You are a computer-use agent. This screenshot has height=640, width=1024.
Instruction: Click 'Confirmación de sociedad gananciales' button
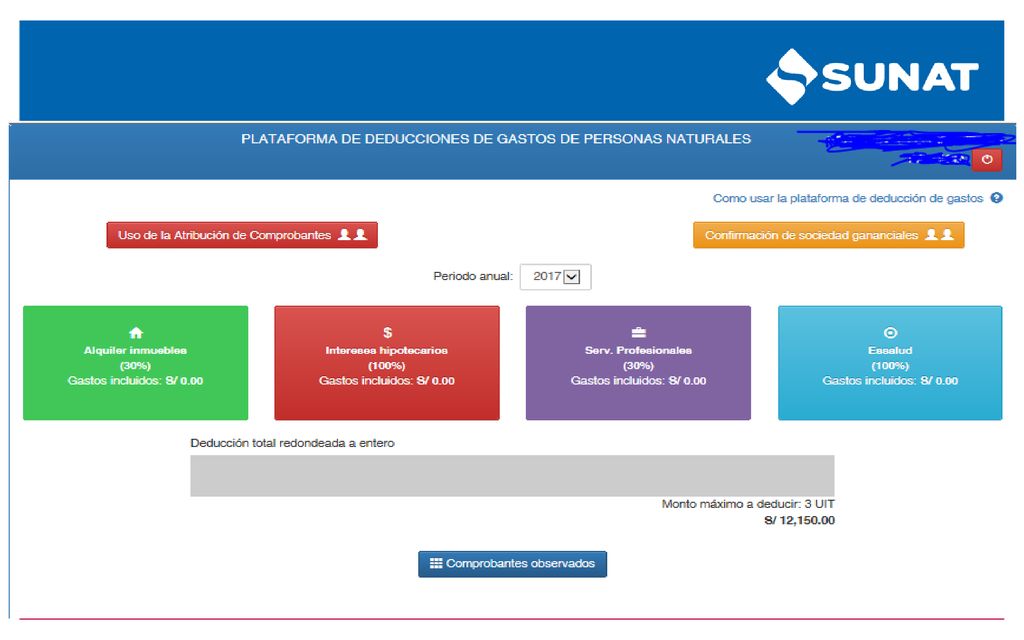[x=829, y=235]
